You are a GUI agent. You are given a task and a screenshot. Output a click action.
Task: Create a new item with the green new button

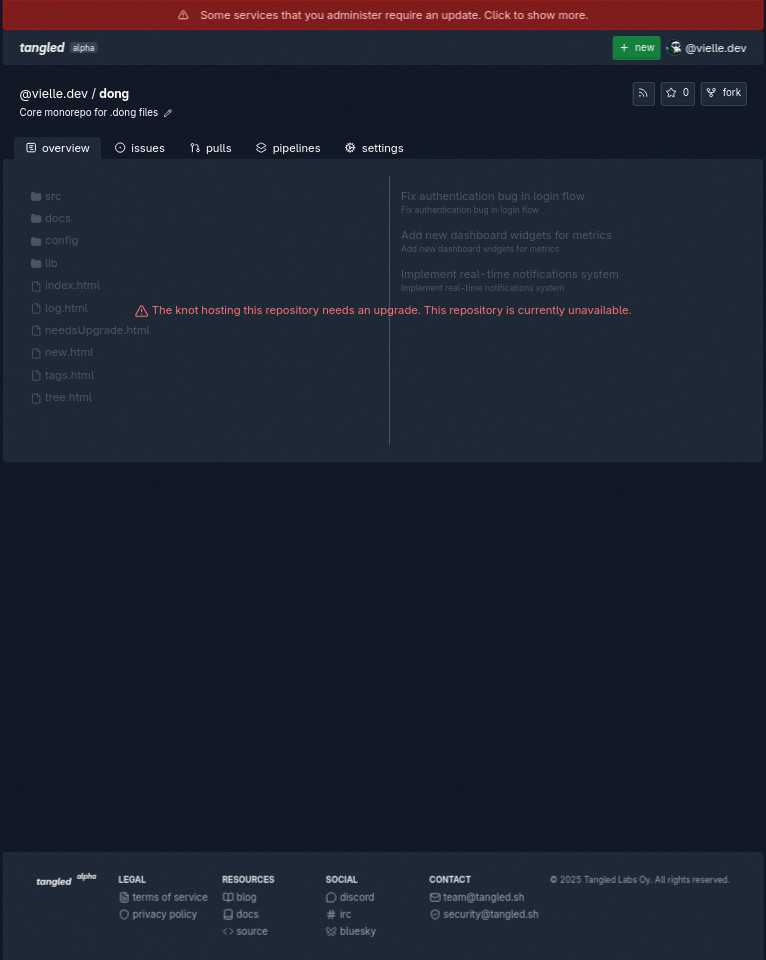[x=636, y=48]
